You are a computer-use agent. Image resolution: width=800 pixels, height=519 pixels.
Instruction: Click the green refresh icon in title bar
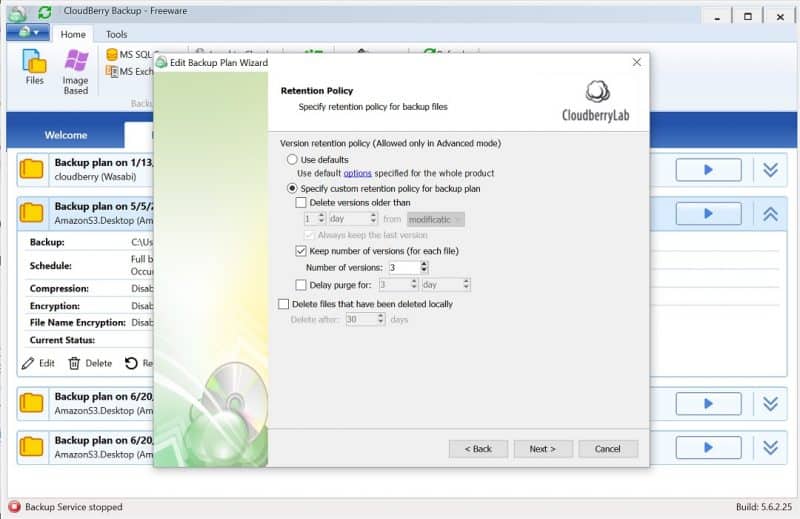coord(45,12)
